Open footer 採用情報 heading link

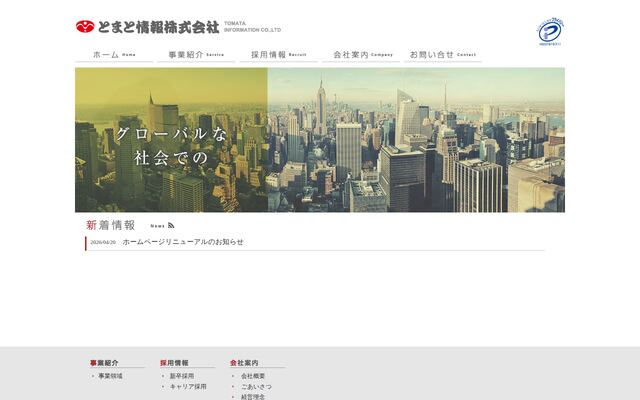tap(174, 363)
